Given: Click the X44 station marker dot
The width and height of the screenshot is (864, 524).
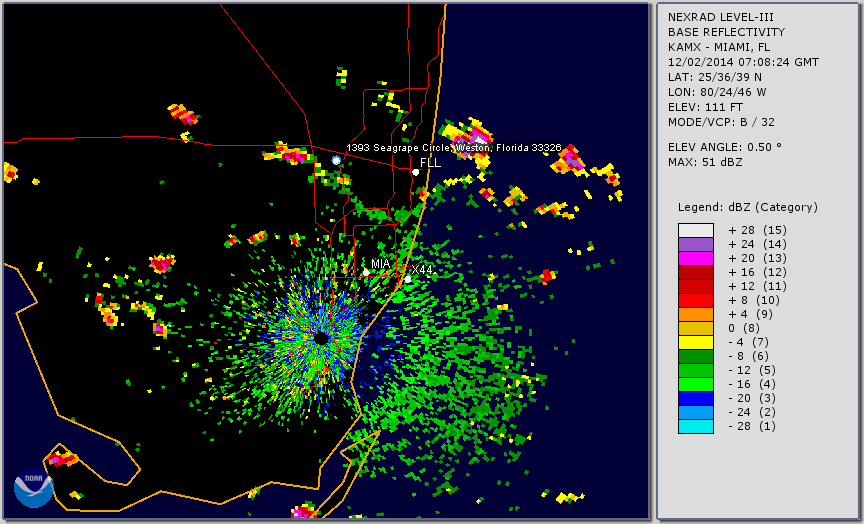Looking at the screenshot, I should click(408, 279).
